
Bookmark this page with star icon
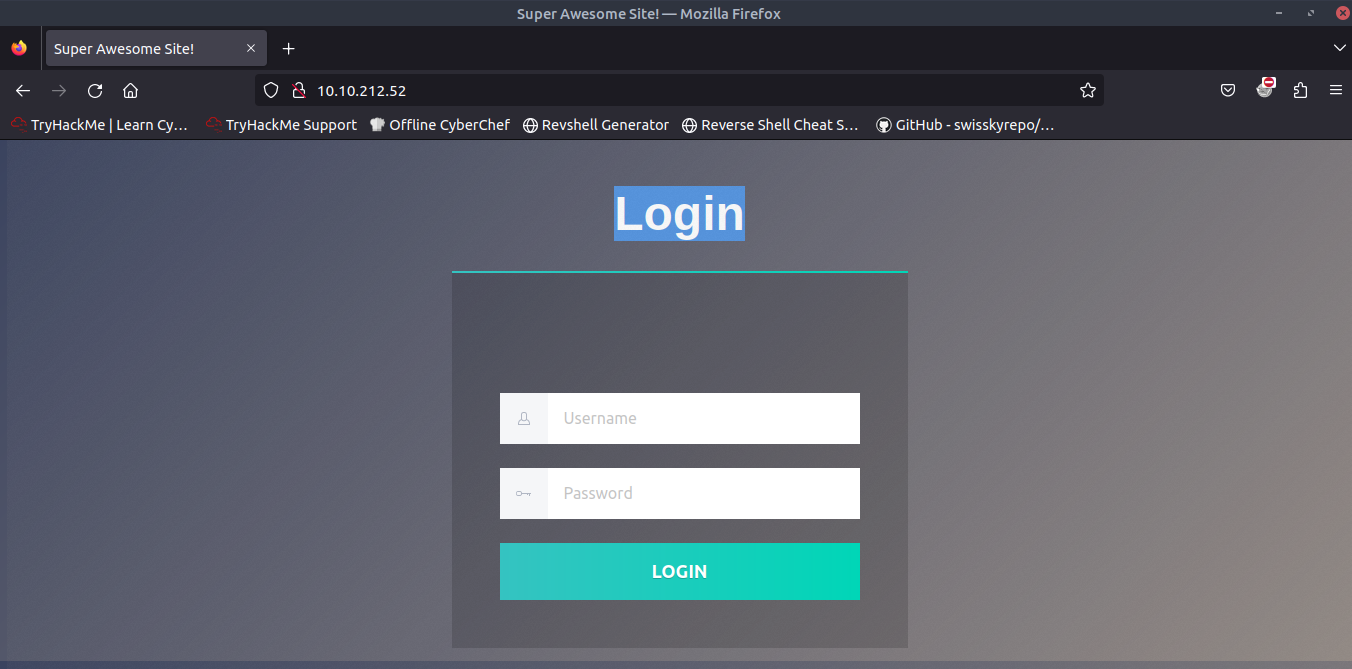coord(1088,90)
